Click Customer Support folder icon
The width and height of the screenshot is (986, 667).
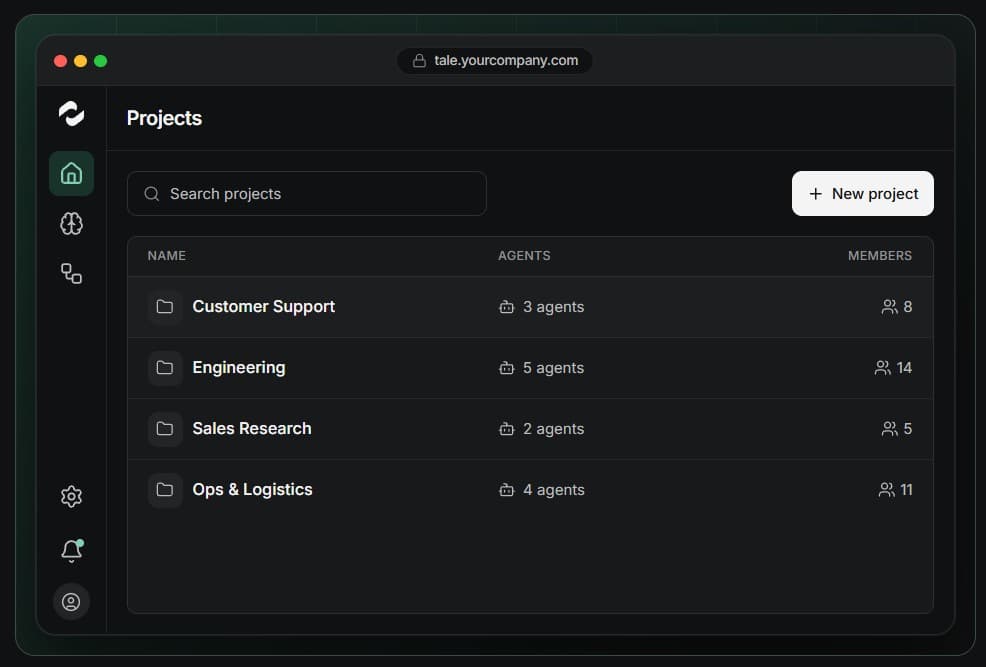pyautogui.click(x=165, y=307)
